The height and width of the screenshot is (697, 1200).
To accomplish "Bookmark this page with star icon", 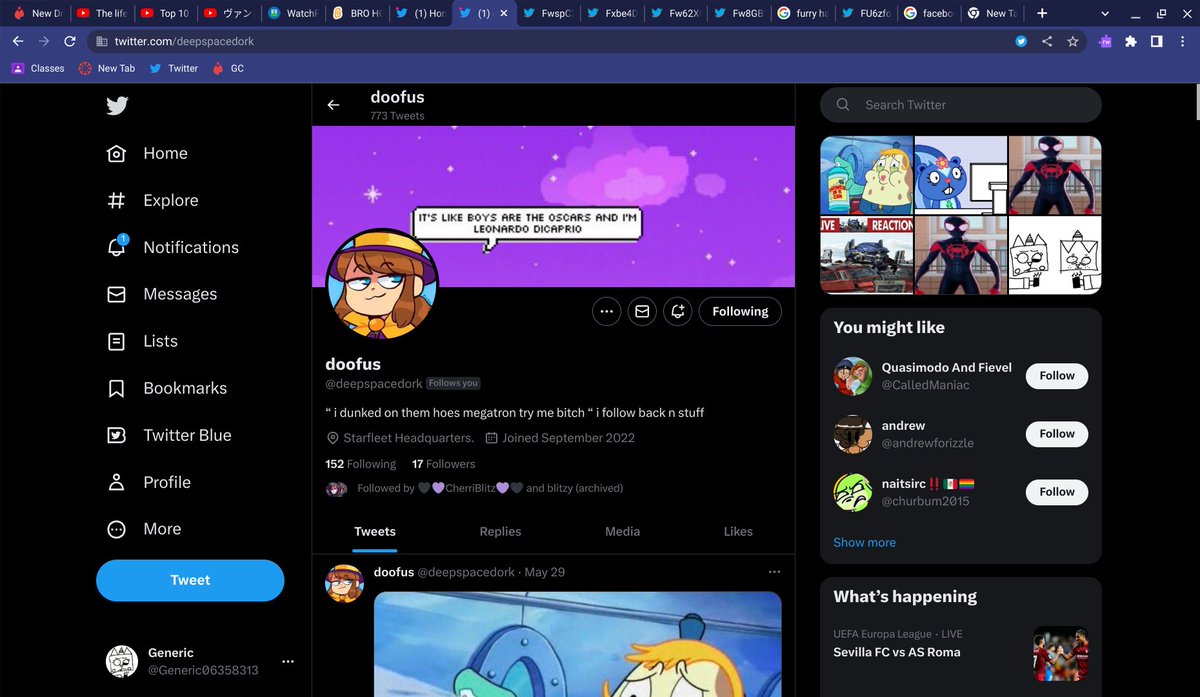I will pos(1073,41).
